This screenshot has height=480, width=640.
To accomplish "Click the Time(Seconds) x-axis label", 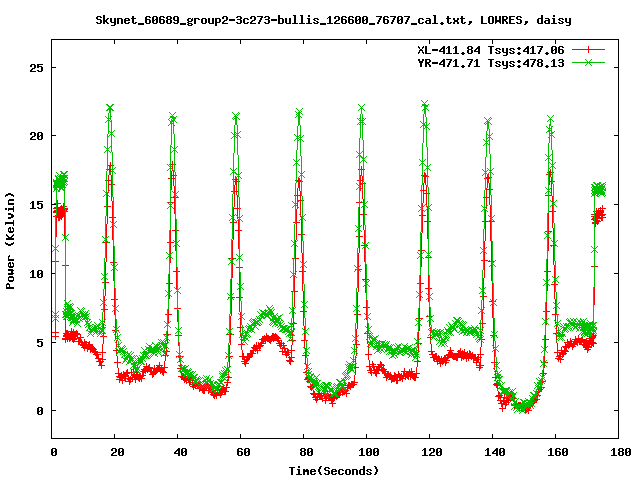I will 333,471.
